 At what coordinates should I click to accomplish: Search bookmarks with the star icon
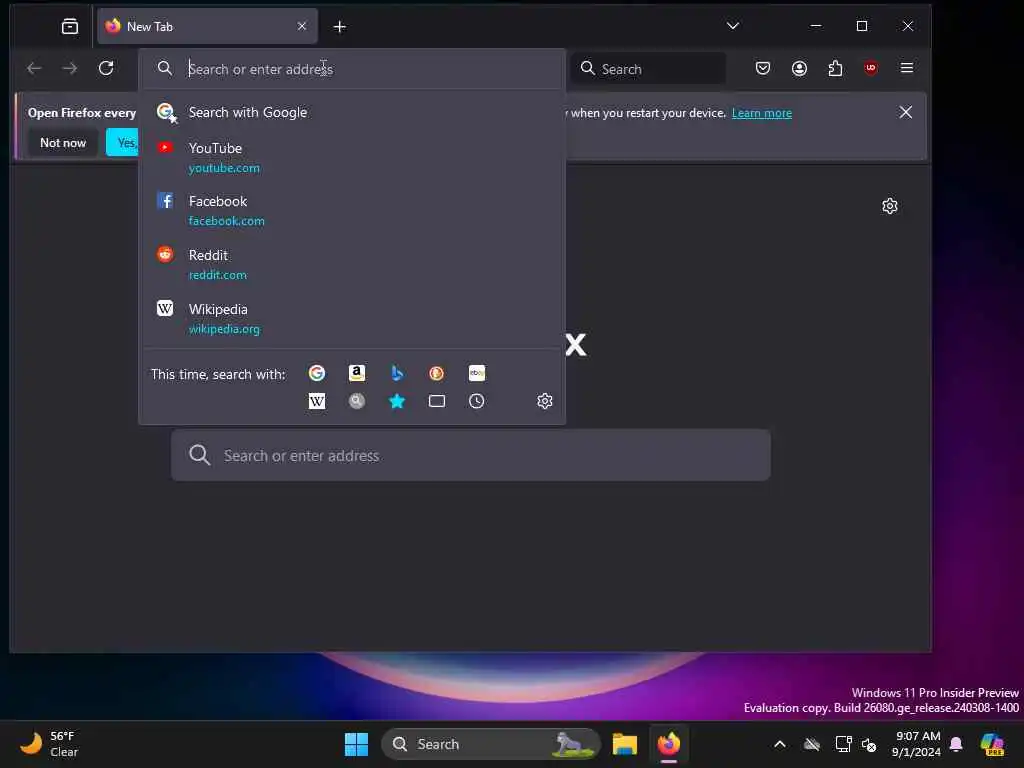[396, 401]
